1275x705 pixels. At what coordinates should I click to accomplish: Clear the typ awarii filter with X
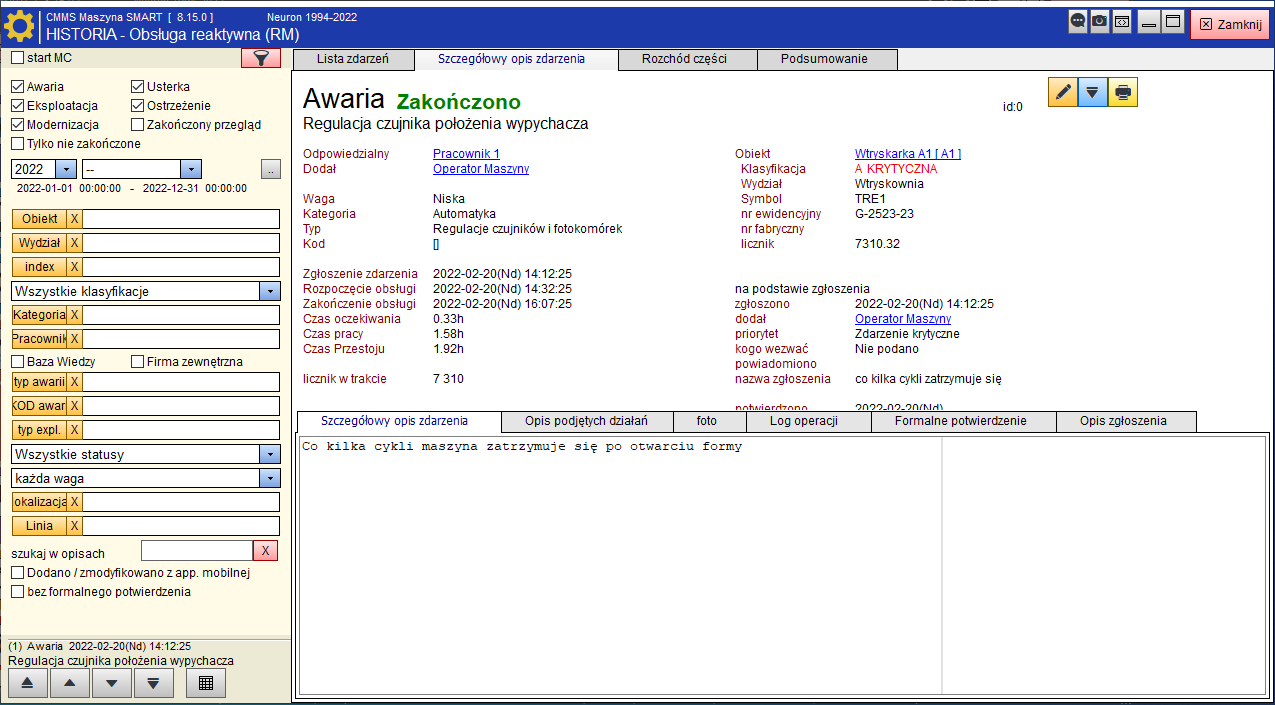click(x=74, y=382)
